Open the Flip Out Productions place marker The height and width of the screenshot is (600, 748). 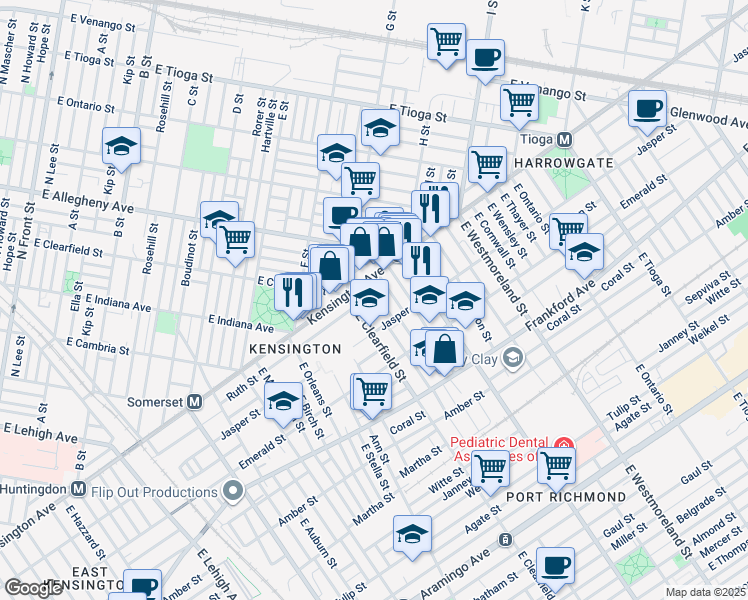233,491
